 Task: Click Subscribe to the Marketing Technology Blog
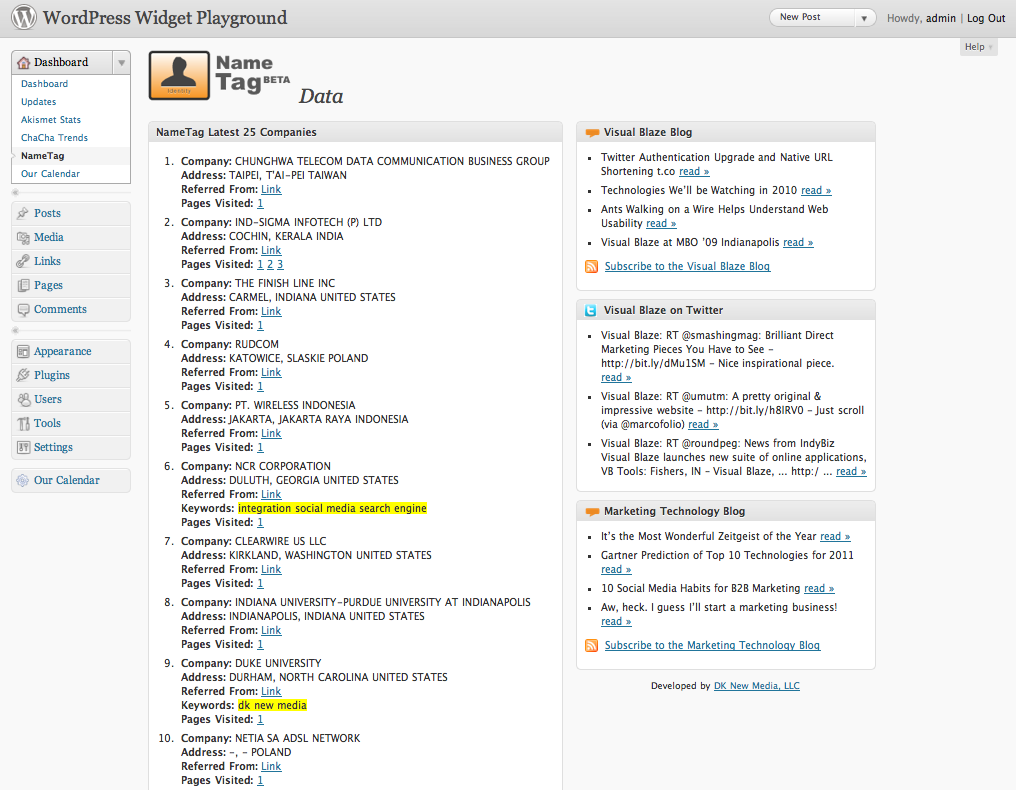(x=712, y=645)
